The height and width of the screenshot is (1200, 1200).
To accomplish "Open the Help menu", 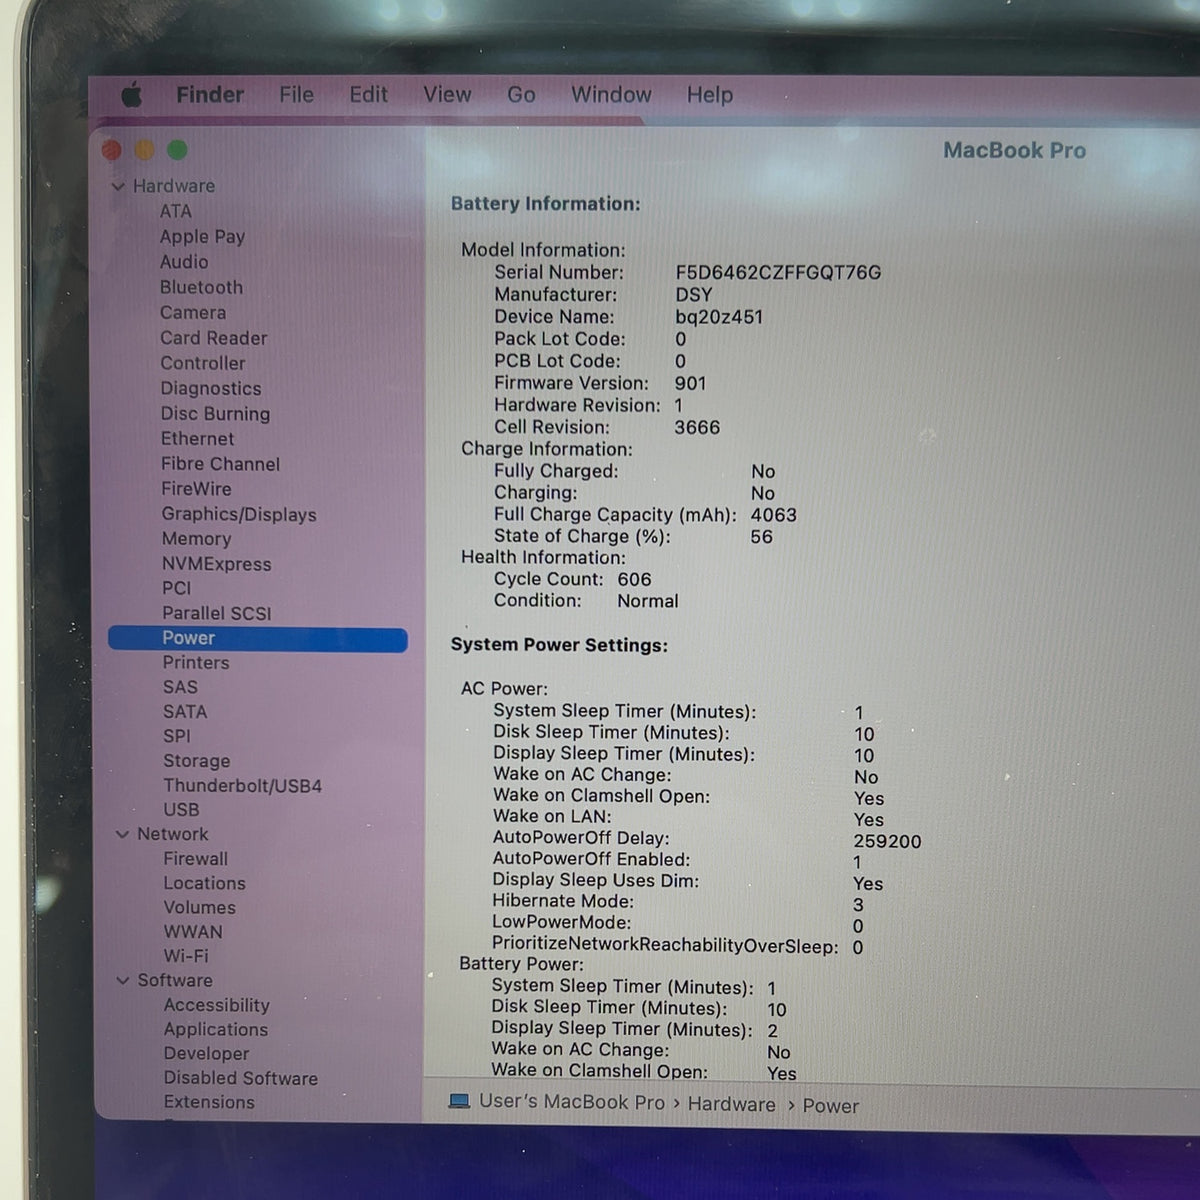I will (710, 95).
